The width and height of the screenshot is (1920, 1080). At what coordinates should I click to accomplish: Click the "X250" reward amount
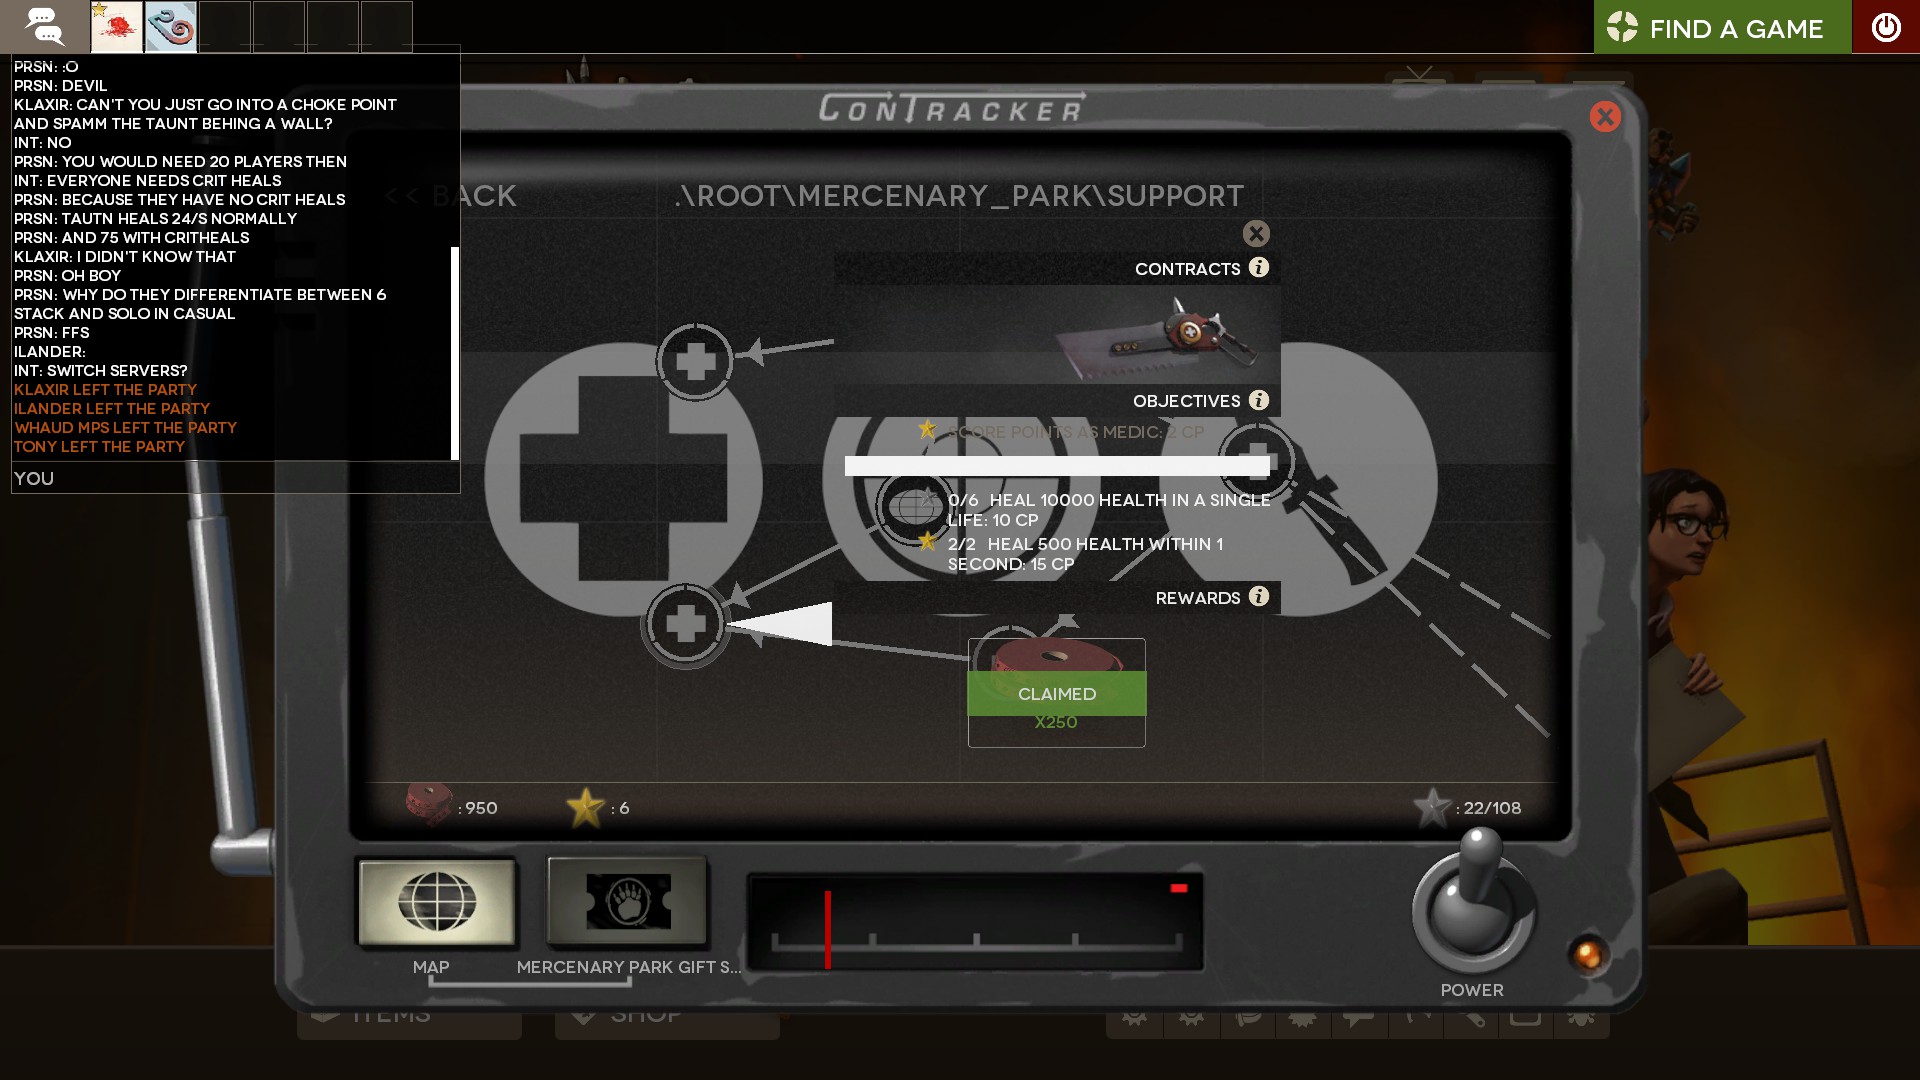coord(1056,722)
